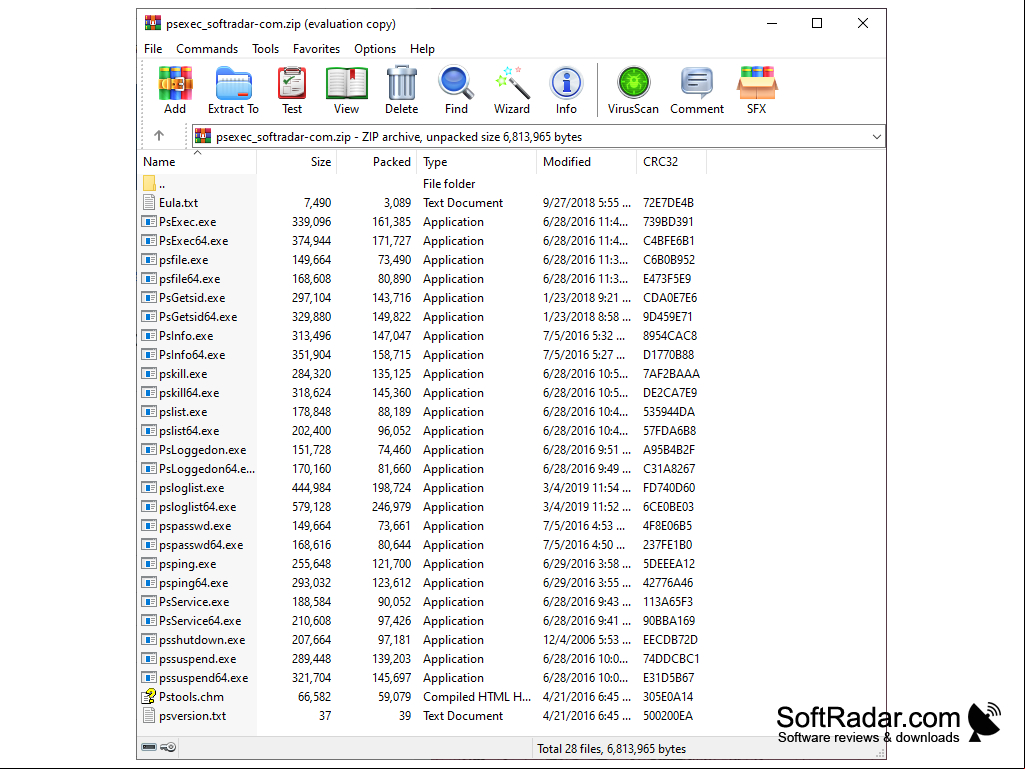Viewport: 1025px width, 769px height.
Task: Sort by the CRC32 column header
Action: pyautogui.click(x=671, y=162)
